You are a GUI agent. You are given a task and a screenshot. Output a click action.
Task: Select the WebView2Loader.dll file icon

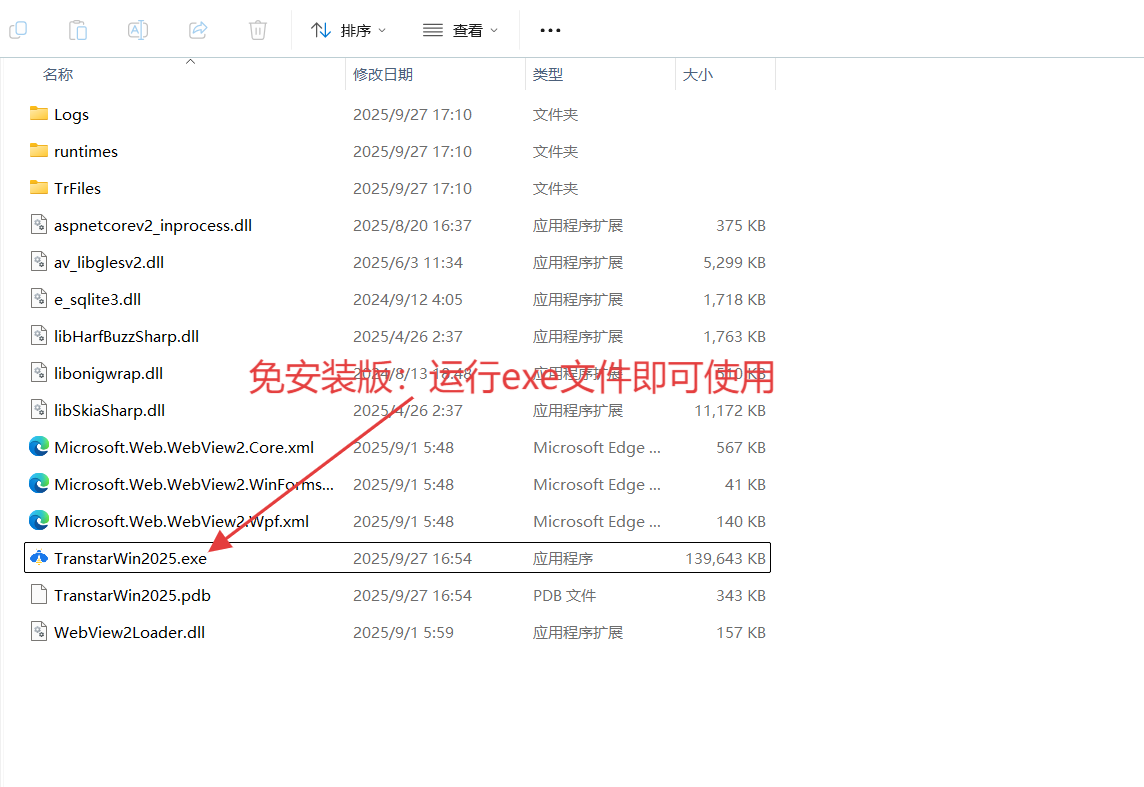click(39, 632)
